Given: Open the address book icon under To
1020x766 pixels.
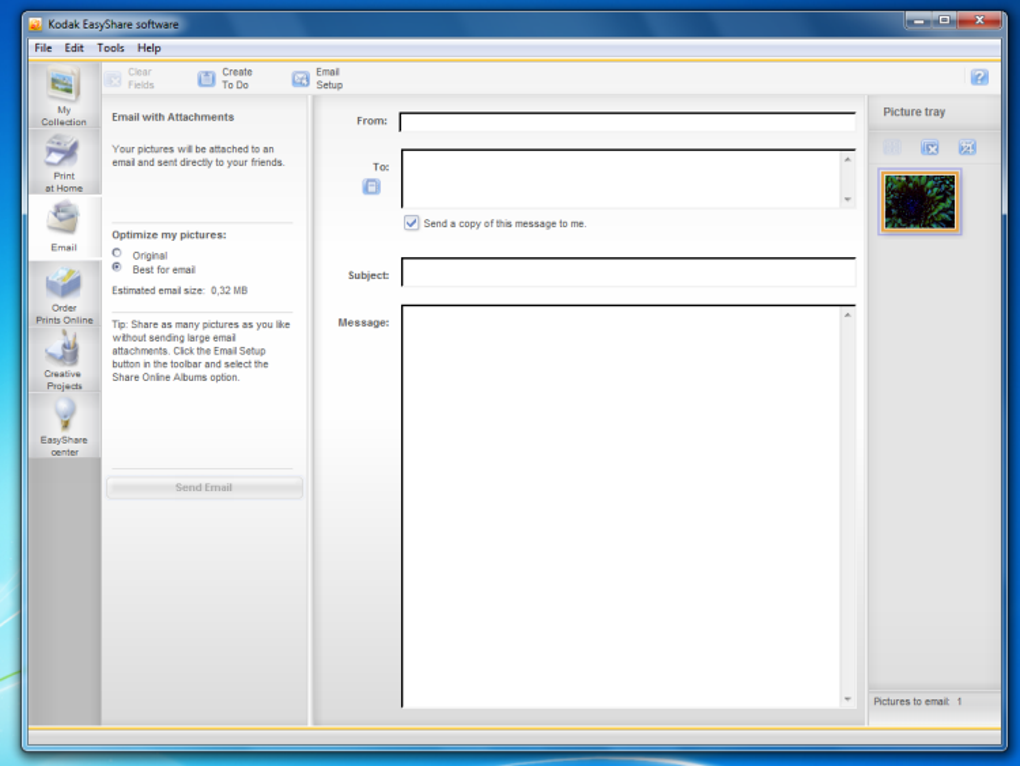Looking at the screenshot, I should 371,187.
